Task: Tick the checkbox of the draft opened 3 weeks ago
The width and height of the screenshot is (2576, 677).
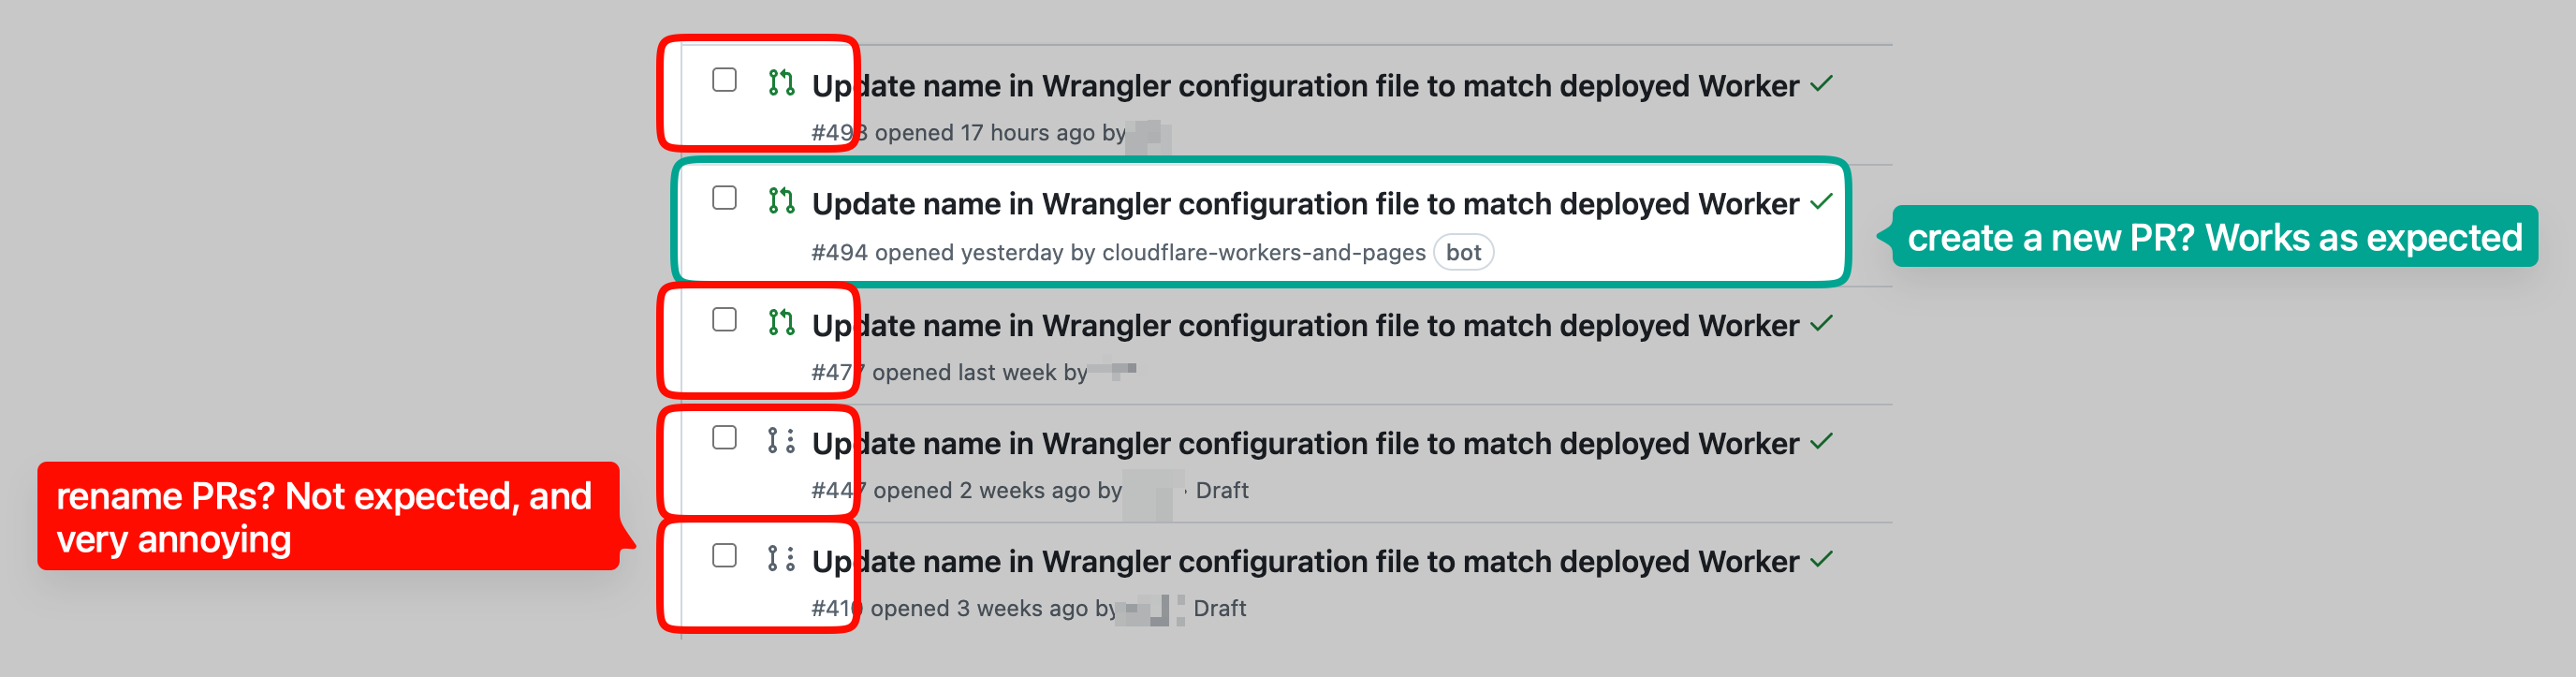Action: (724, 556)
